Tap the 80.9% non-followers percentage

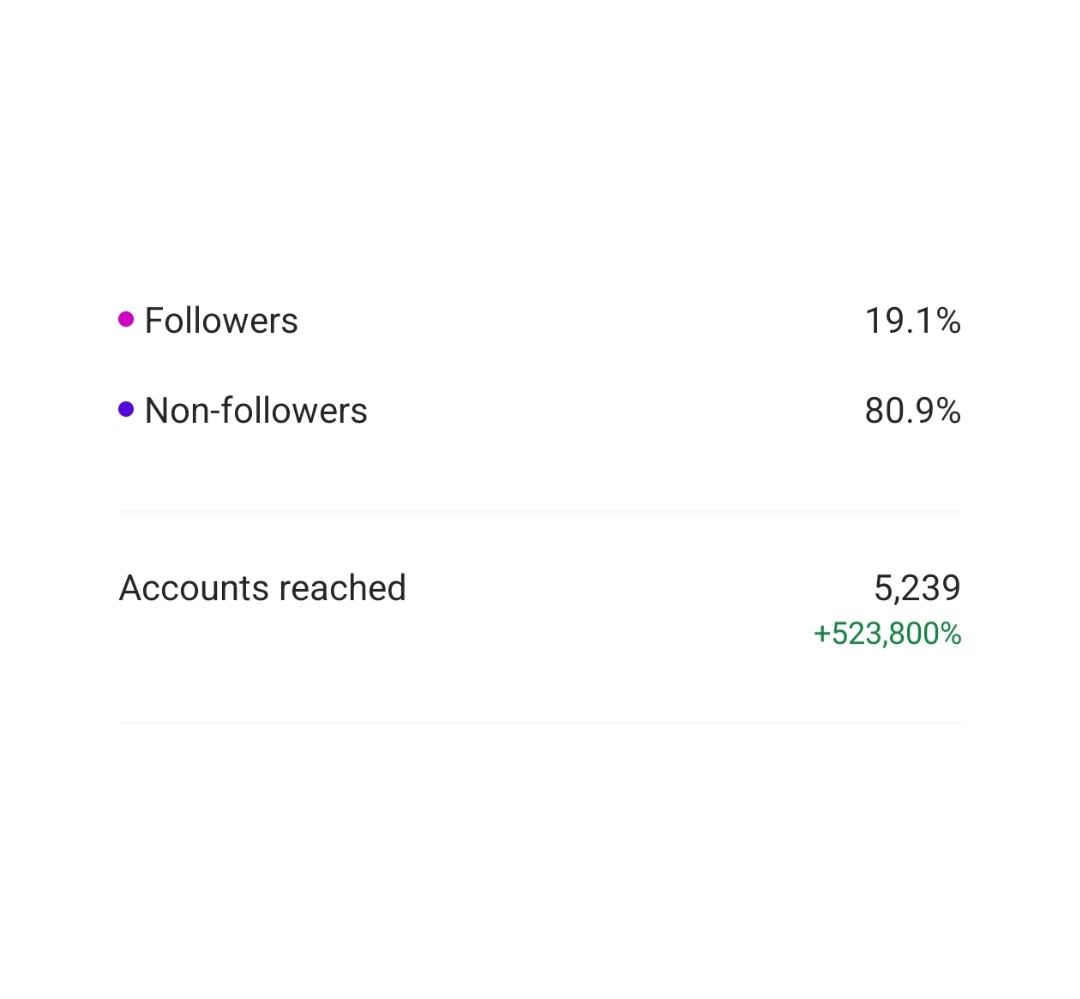coord(912,411)
